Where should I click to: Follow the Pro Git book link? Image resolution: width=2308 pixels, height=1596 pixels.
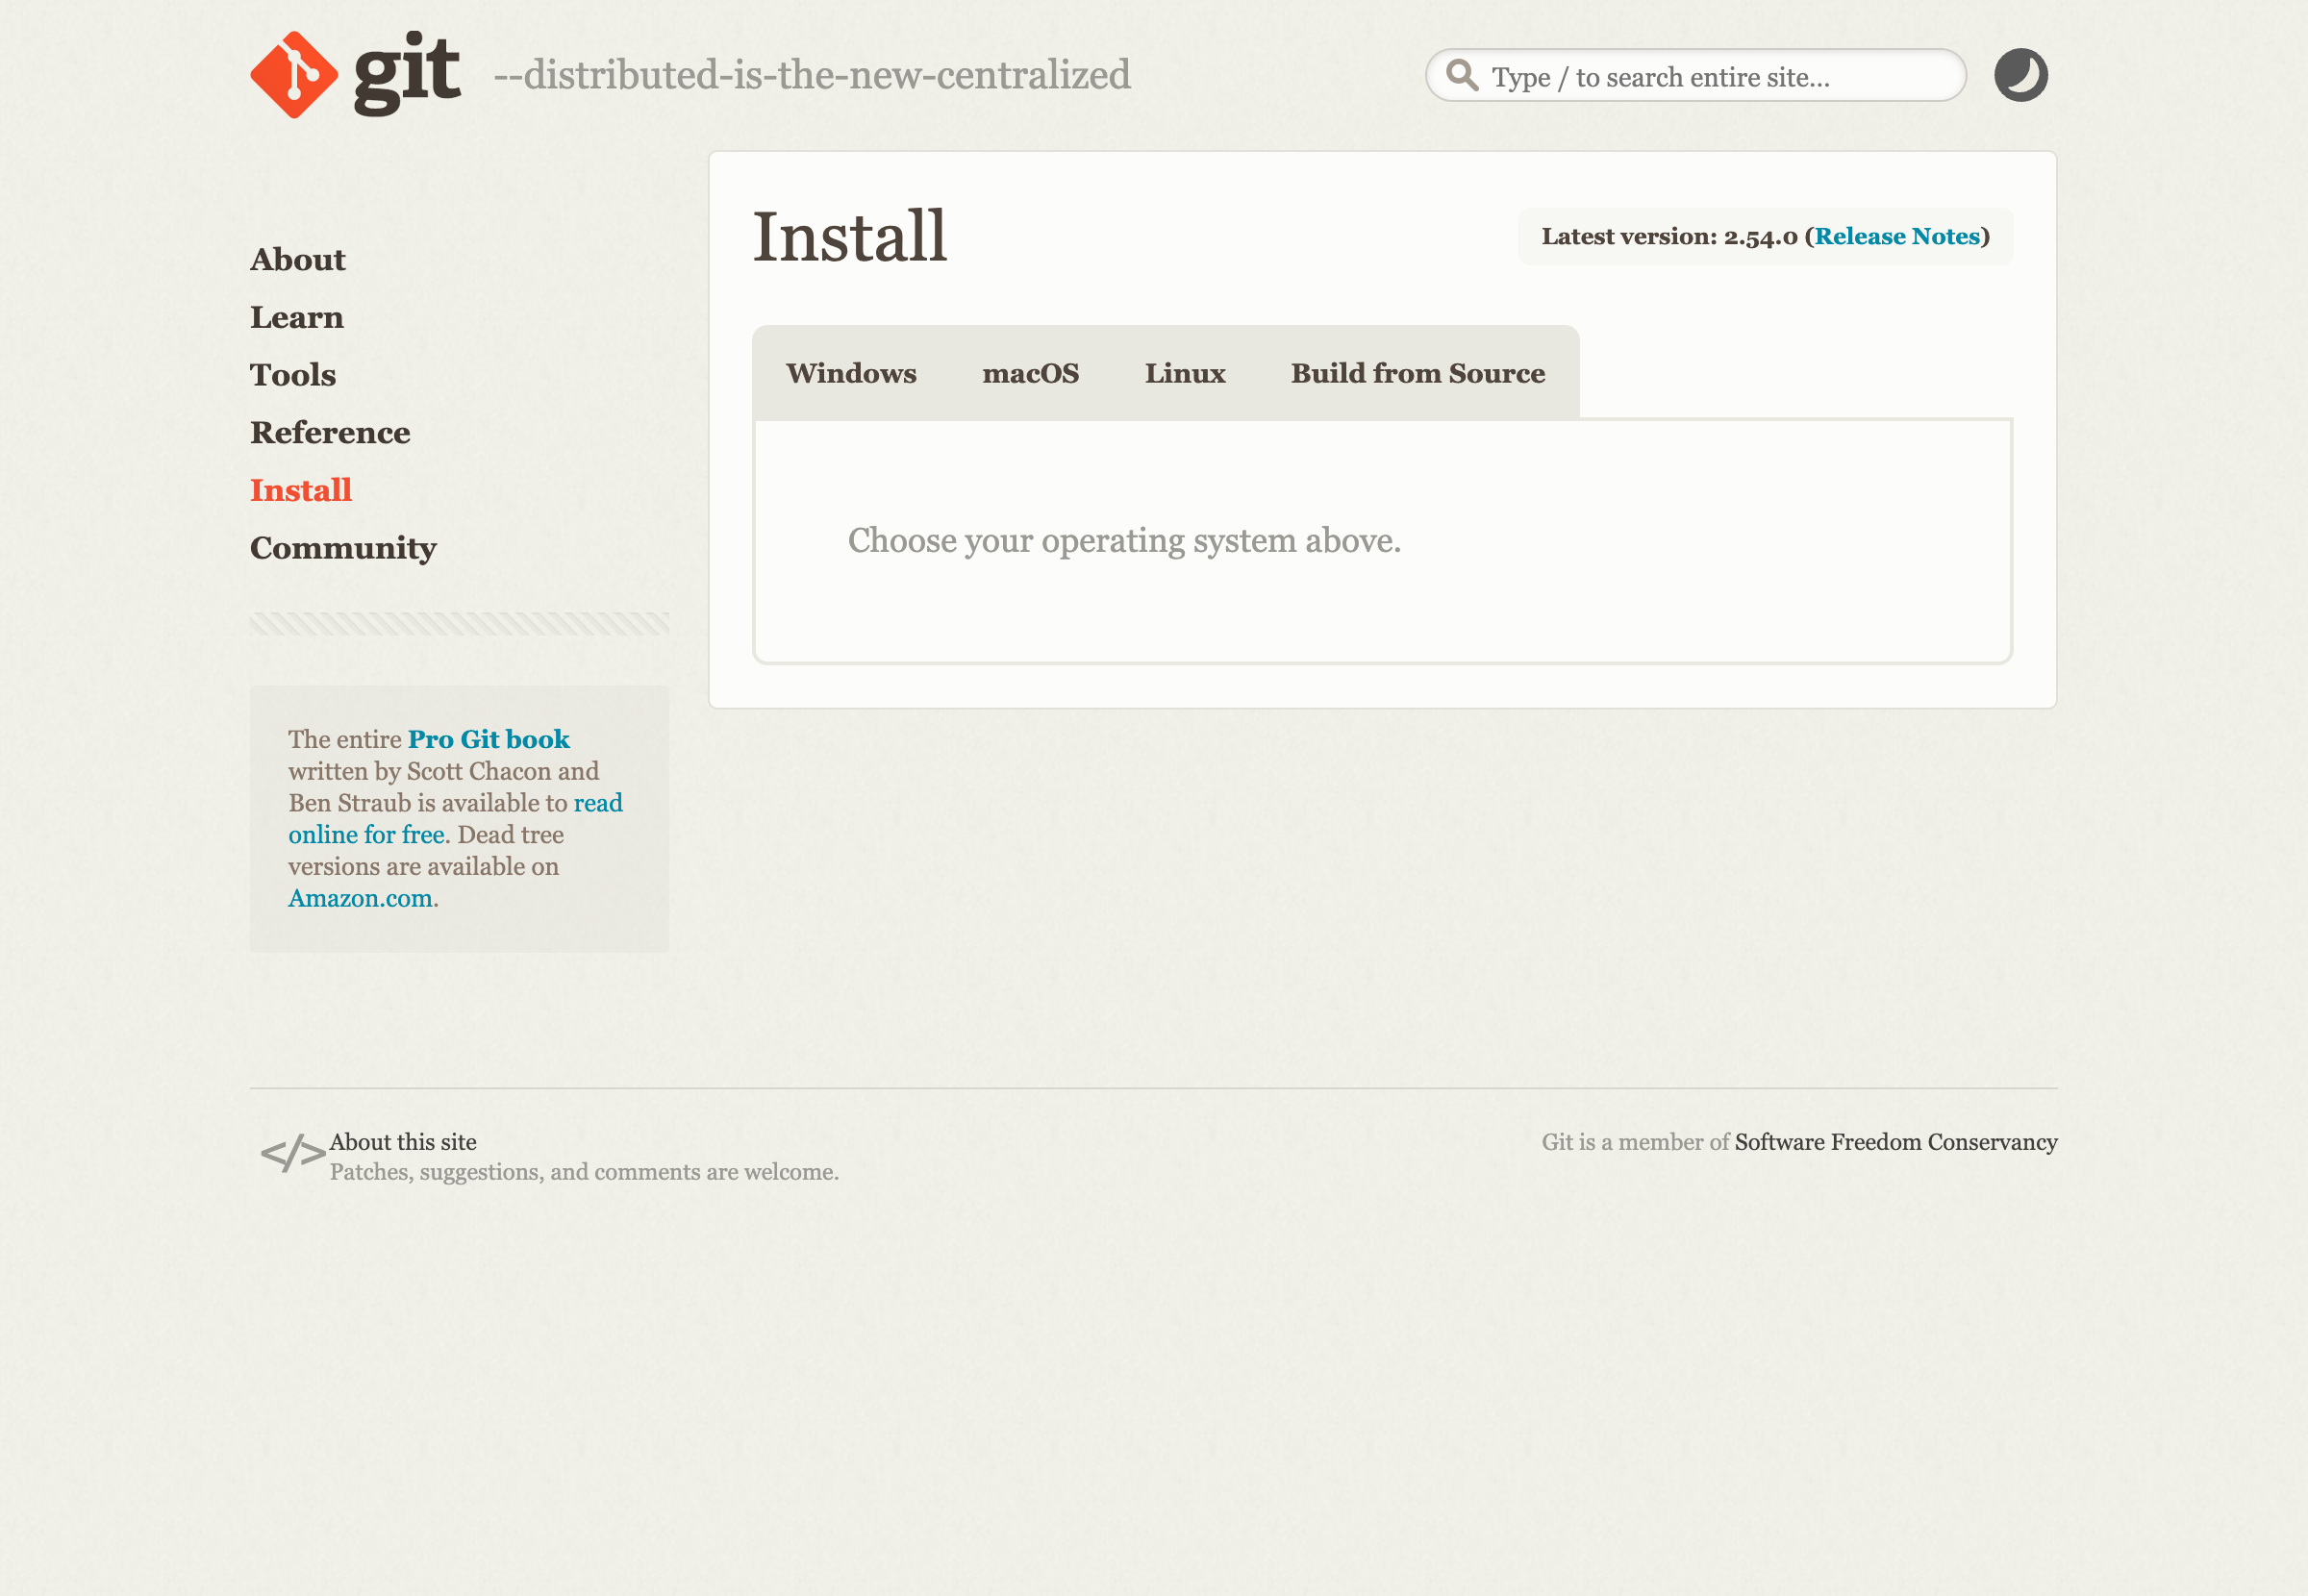[x=489, y=739]
